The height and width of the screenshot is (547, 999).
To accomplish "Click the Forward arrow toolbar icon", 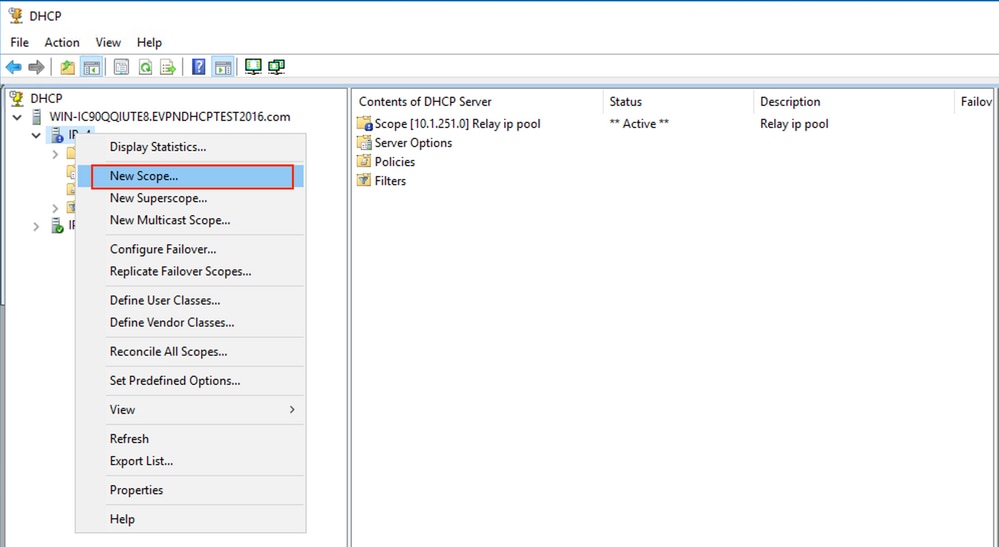I will coord(36,67).
